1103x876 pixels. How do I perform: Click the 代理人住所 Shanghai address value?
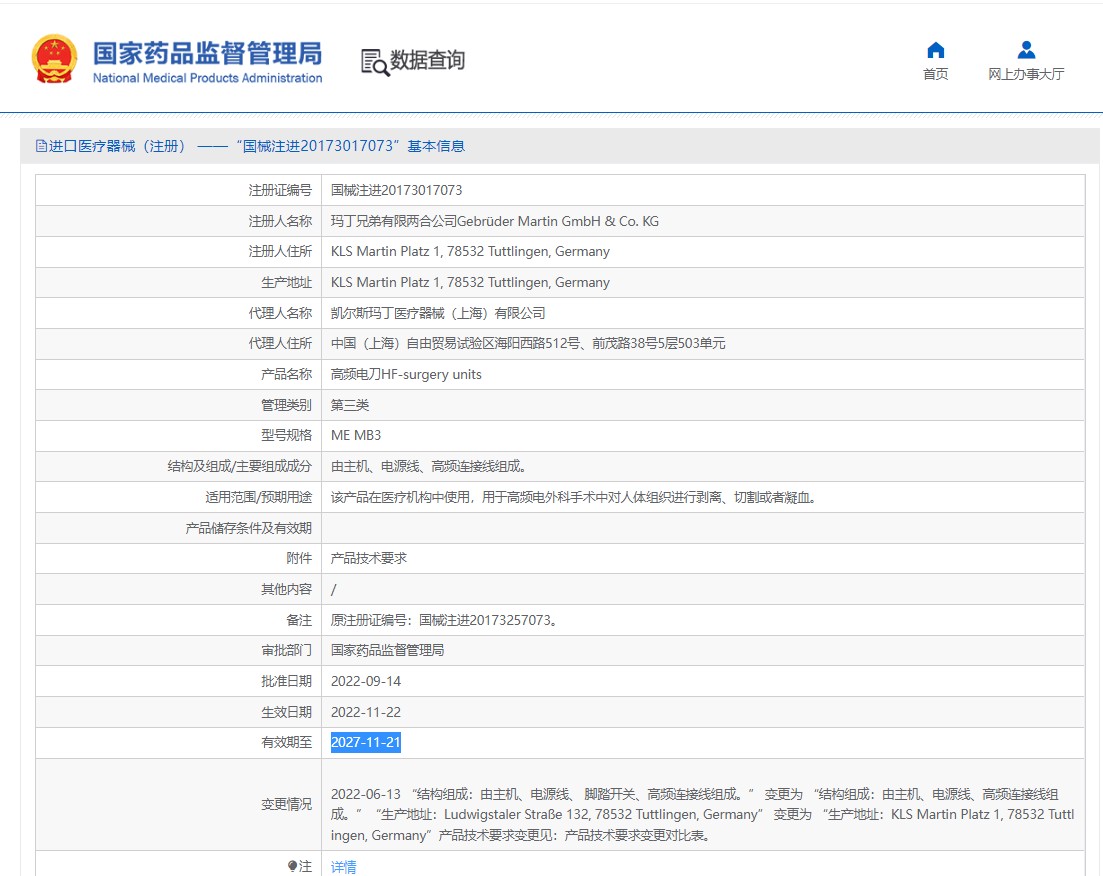[528, 343]
